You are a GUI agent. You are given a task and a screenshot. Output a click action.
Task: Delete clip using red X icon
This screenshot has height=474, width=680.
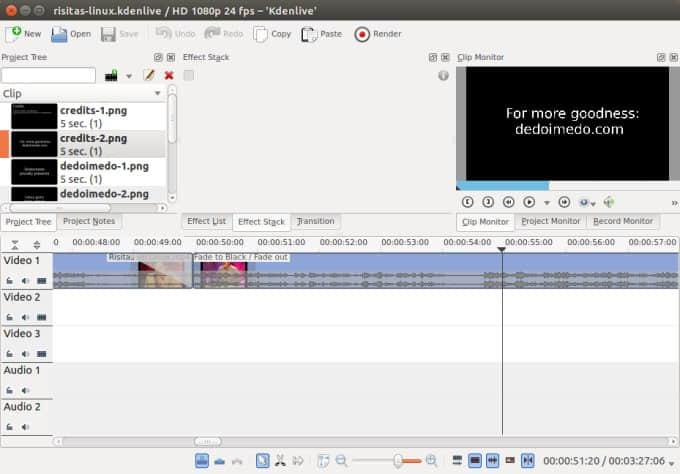(x=169, y=75)
